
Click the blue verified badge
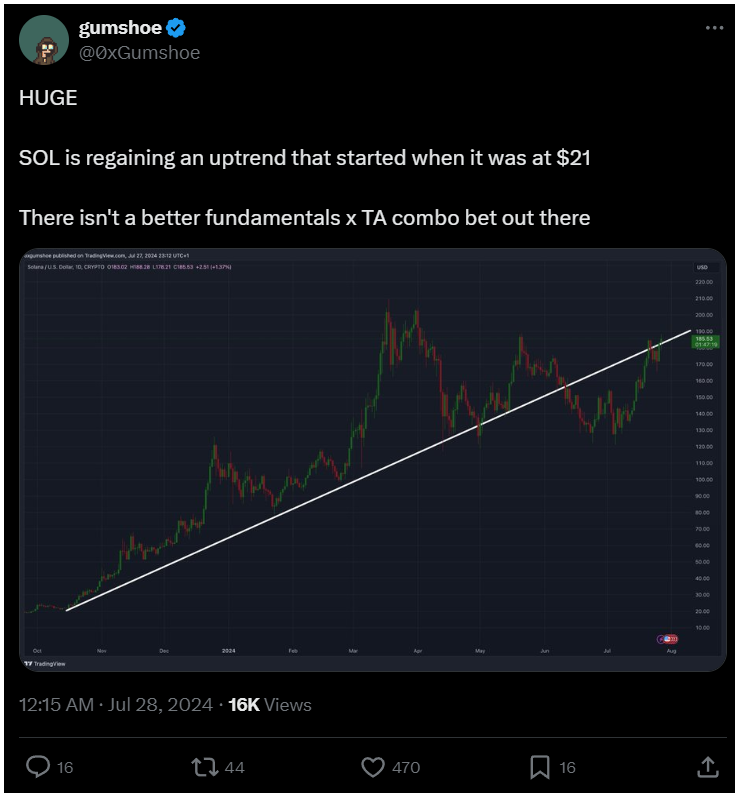(176, 28)
